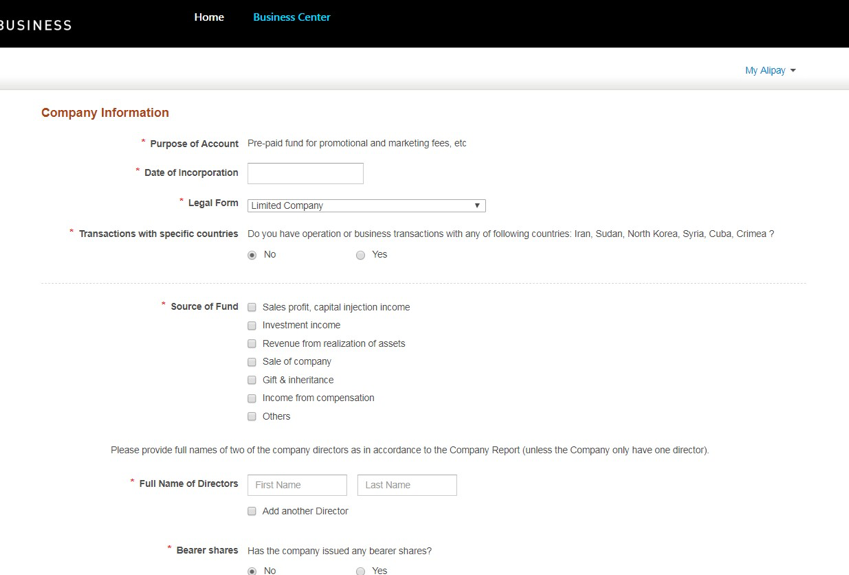Viewport: 849px width, 575px height.
Task: Check Income from compensation option
Action: (x=252, y=398)
